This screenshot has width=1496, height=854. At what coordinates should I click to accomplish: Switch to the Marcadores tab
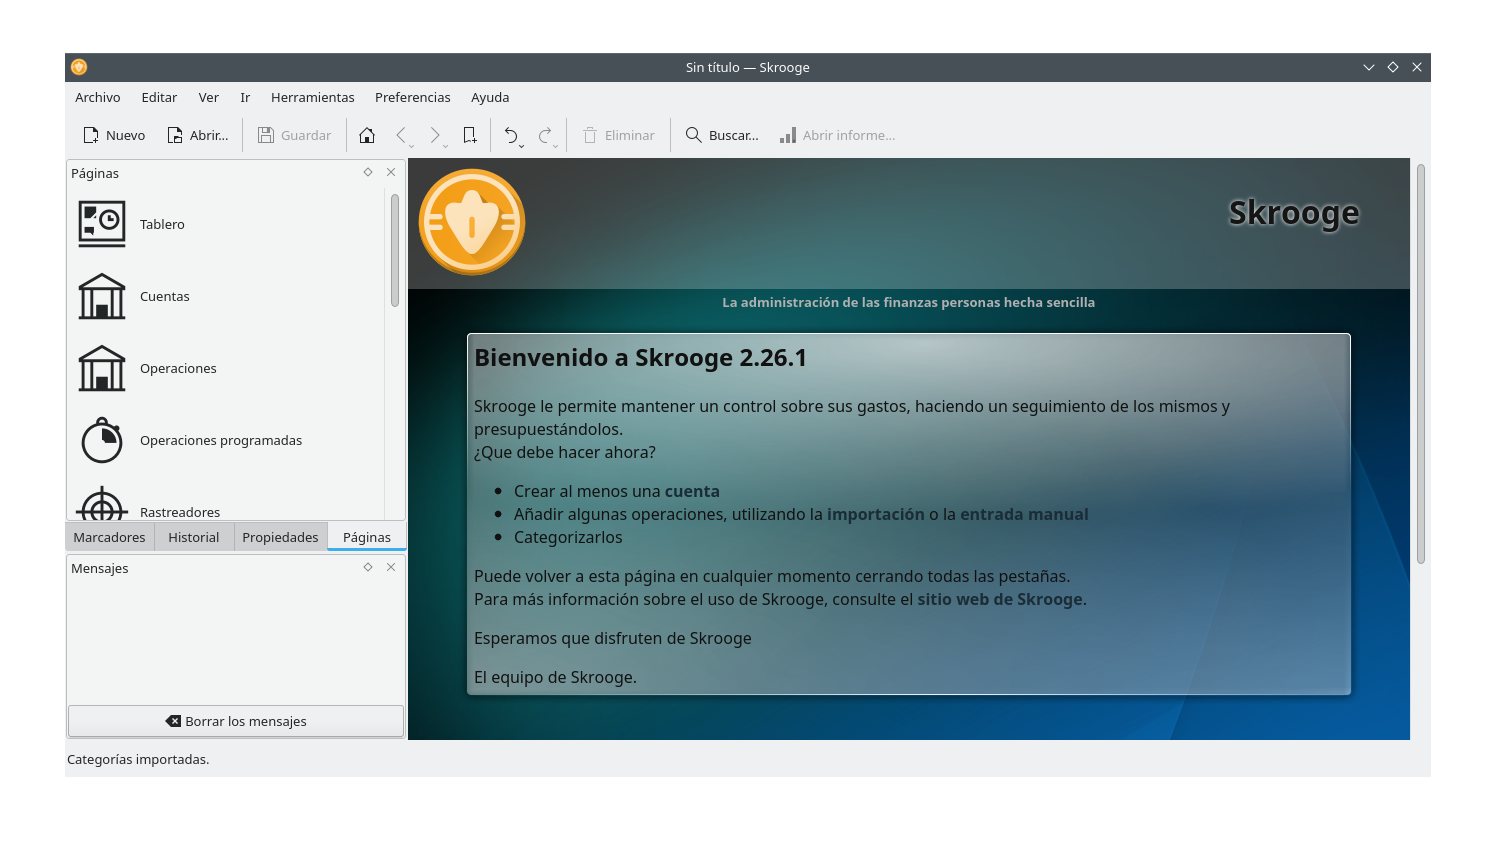pos(109,537)
